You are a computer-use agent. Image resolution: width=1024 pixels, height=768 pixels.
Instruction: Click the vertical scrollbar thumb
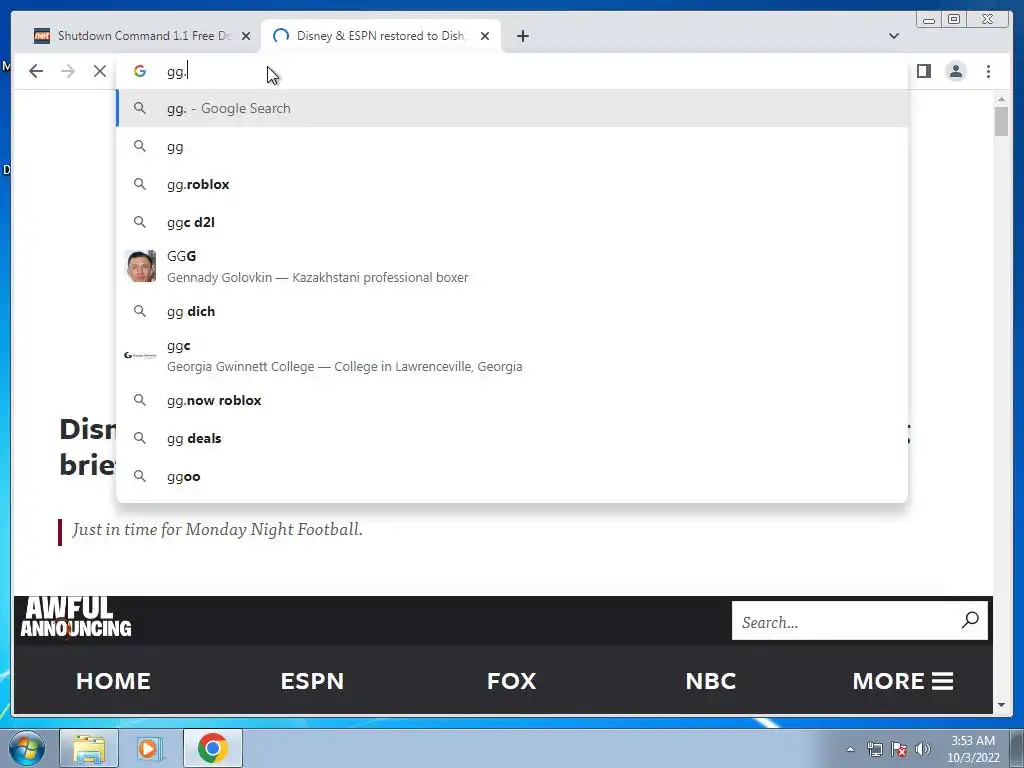[1001, 121]
